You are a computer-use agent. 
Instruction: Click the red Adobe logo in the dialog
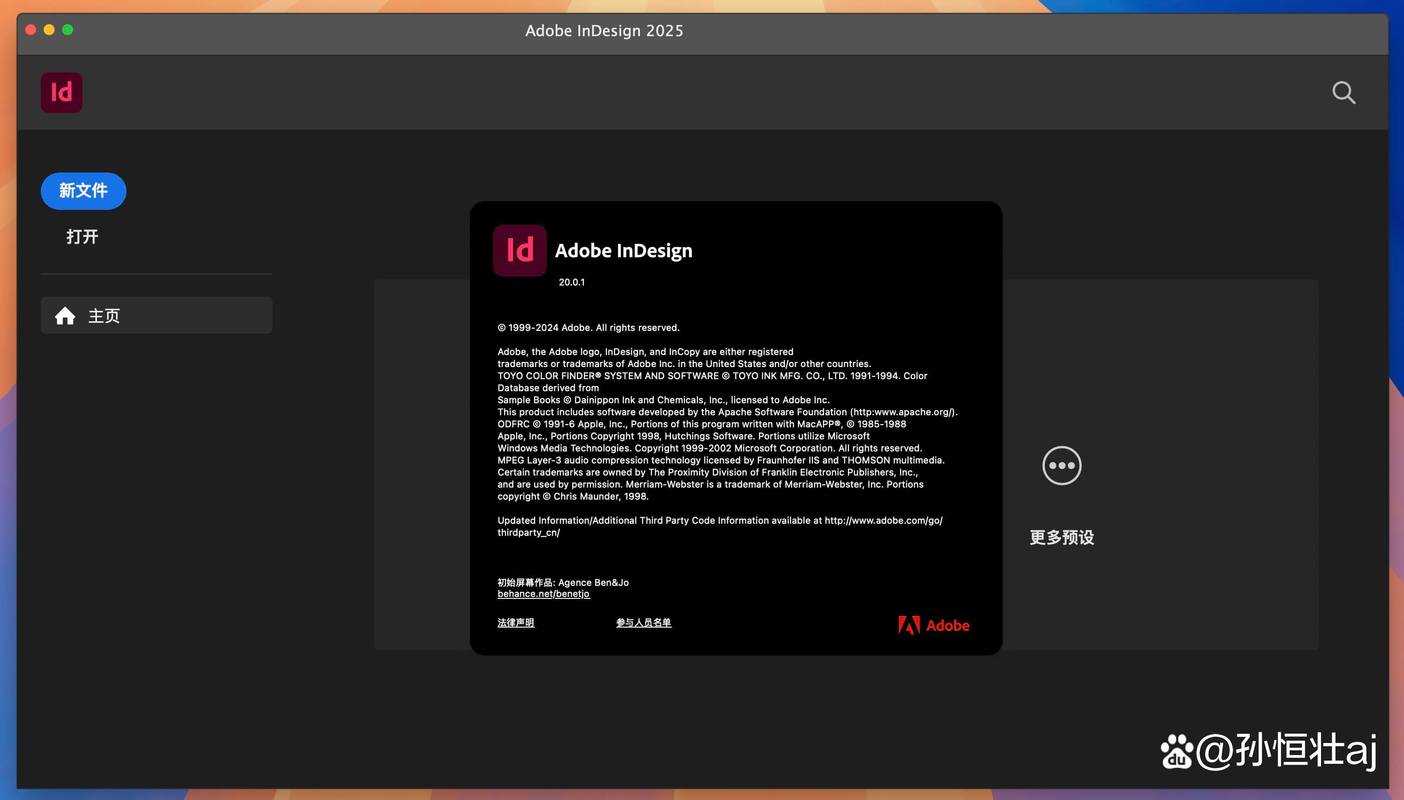coord(934,625)
